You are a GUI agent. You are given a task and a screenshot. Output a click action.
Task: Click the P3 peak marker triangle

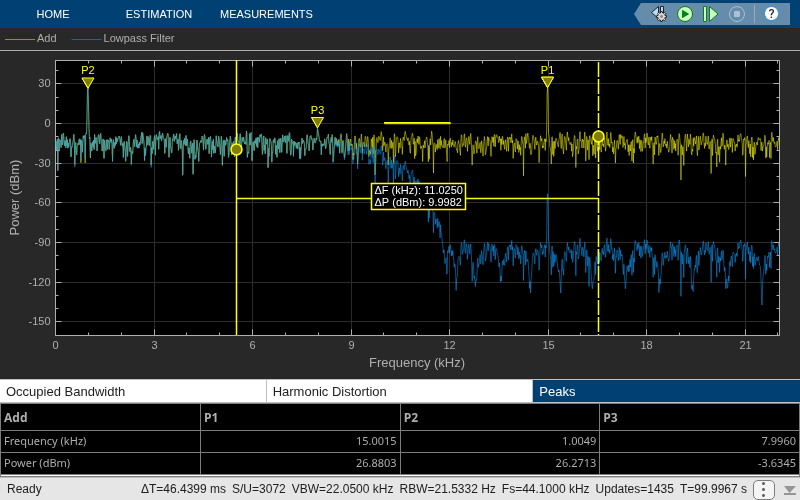click(317, 122)
